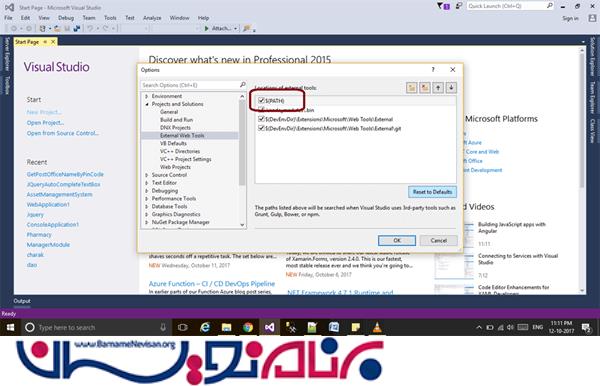The image size is (600, 386).
Task: Expand the Debugging node
Action: (147, 191)
